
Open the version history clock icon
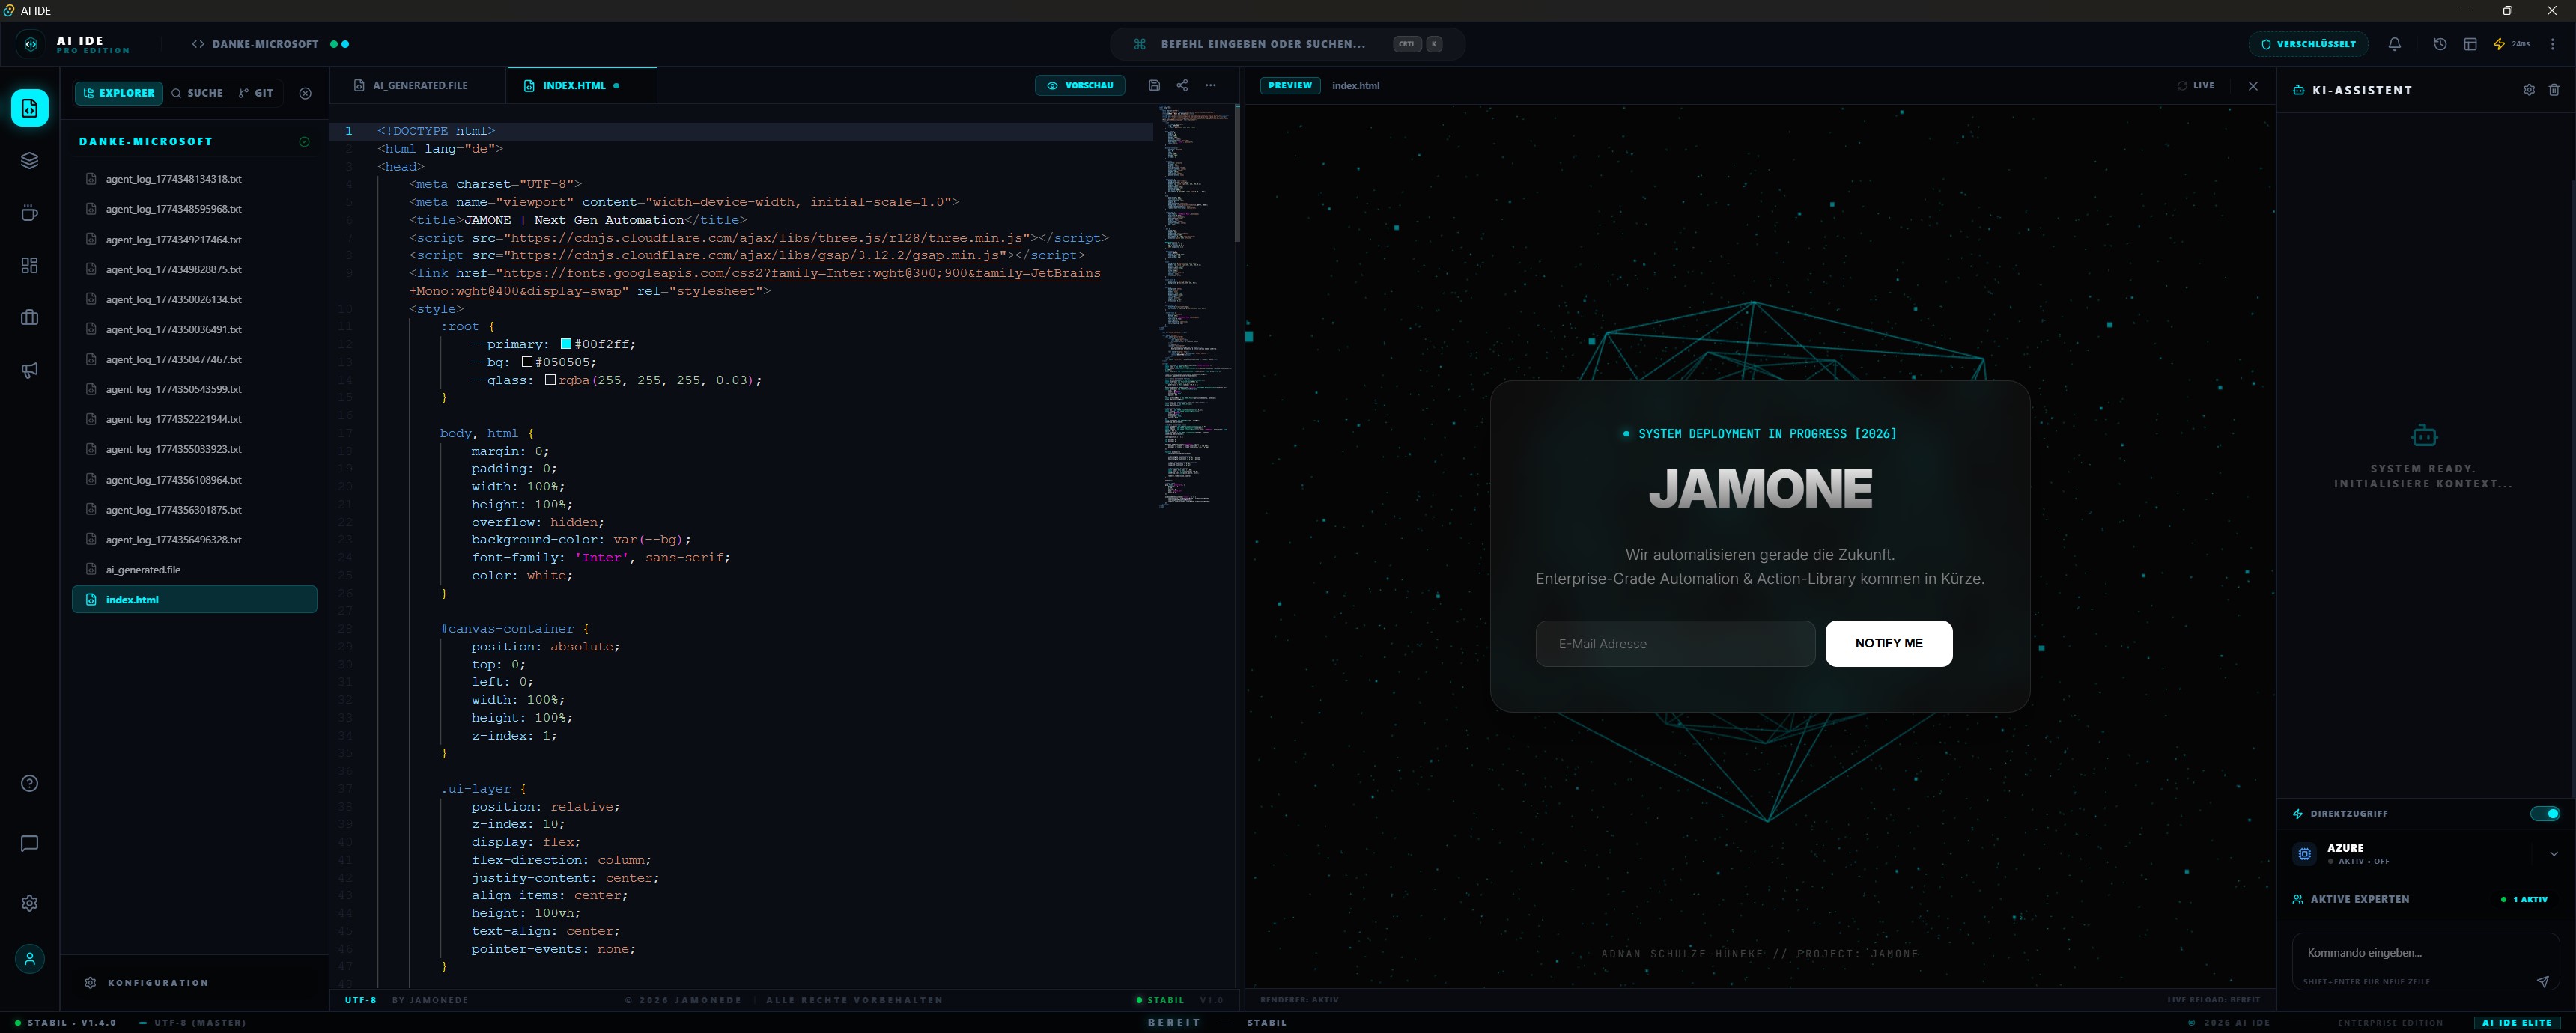[2440, 44]
